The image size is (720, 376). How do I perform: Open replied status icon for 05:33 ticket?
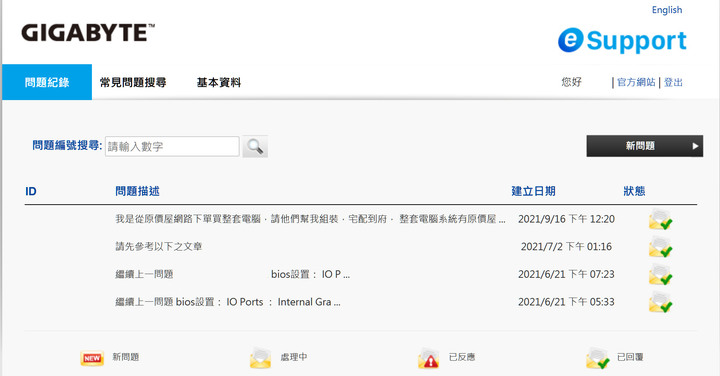(x=660, y=302)
